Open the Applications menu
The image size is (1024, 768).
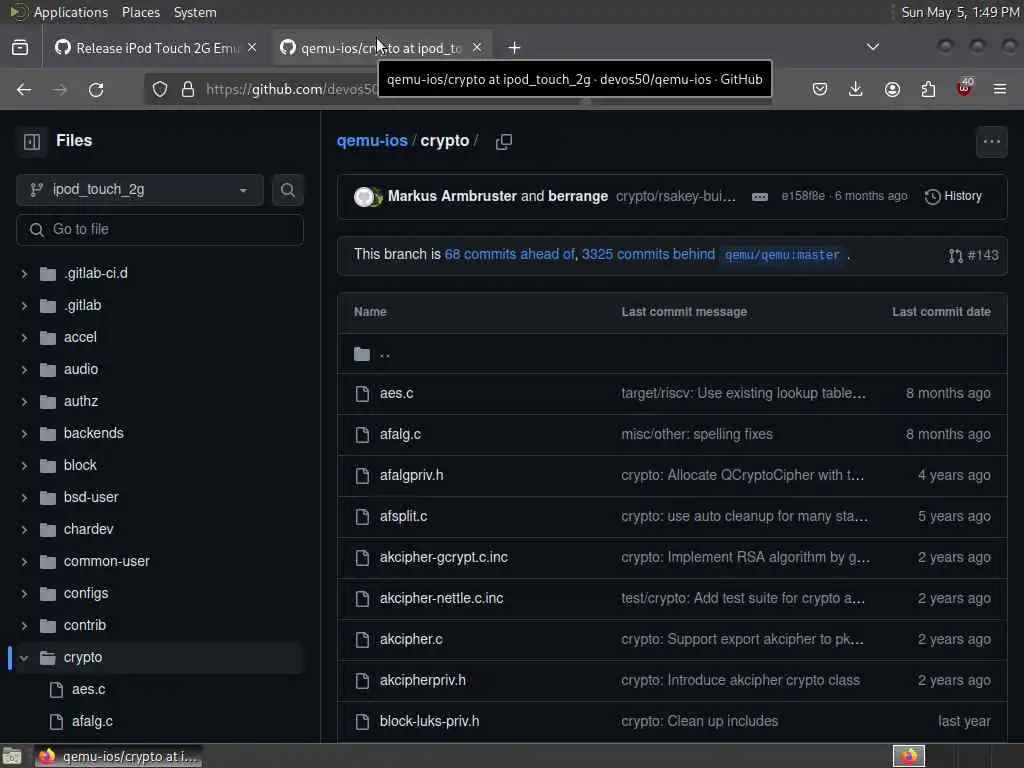click(x=71, y=12)
